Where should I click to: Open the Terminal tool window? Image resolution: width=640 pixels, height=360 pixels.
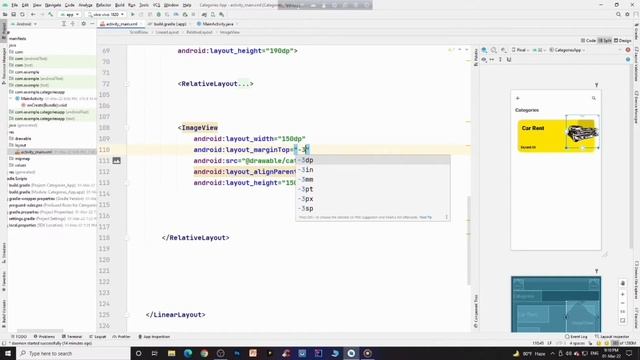72,337
